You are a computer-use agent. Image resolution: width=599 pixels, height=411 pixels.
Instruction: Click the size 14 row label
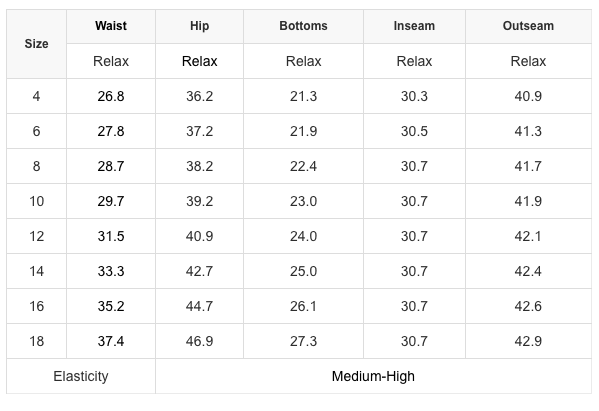click(x=36, y=272)
